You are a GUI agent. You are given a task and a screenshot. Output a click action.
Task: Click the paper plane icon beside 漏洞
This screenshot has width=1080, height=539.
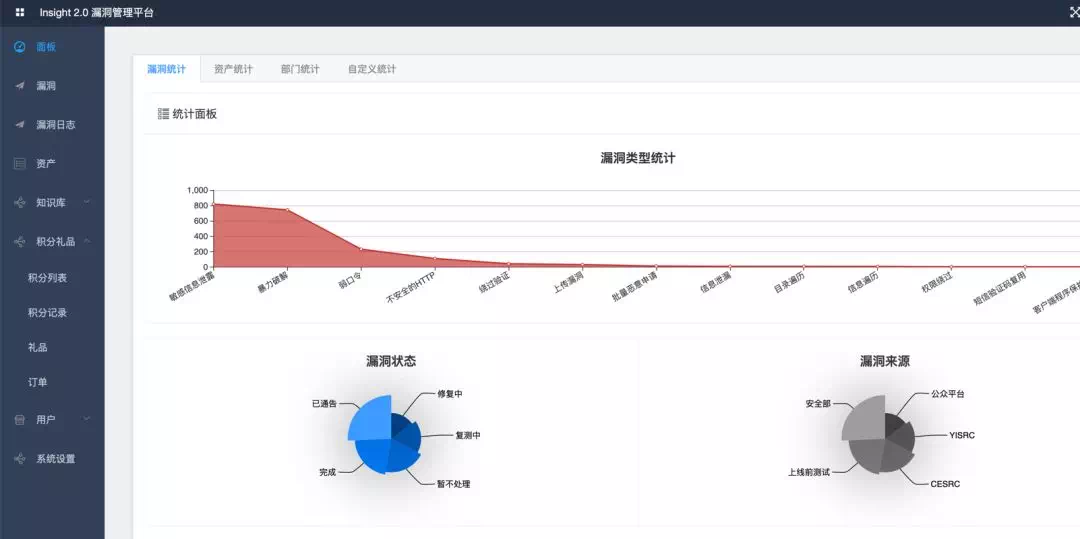pyautogui.click(x=20, y=86)
